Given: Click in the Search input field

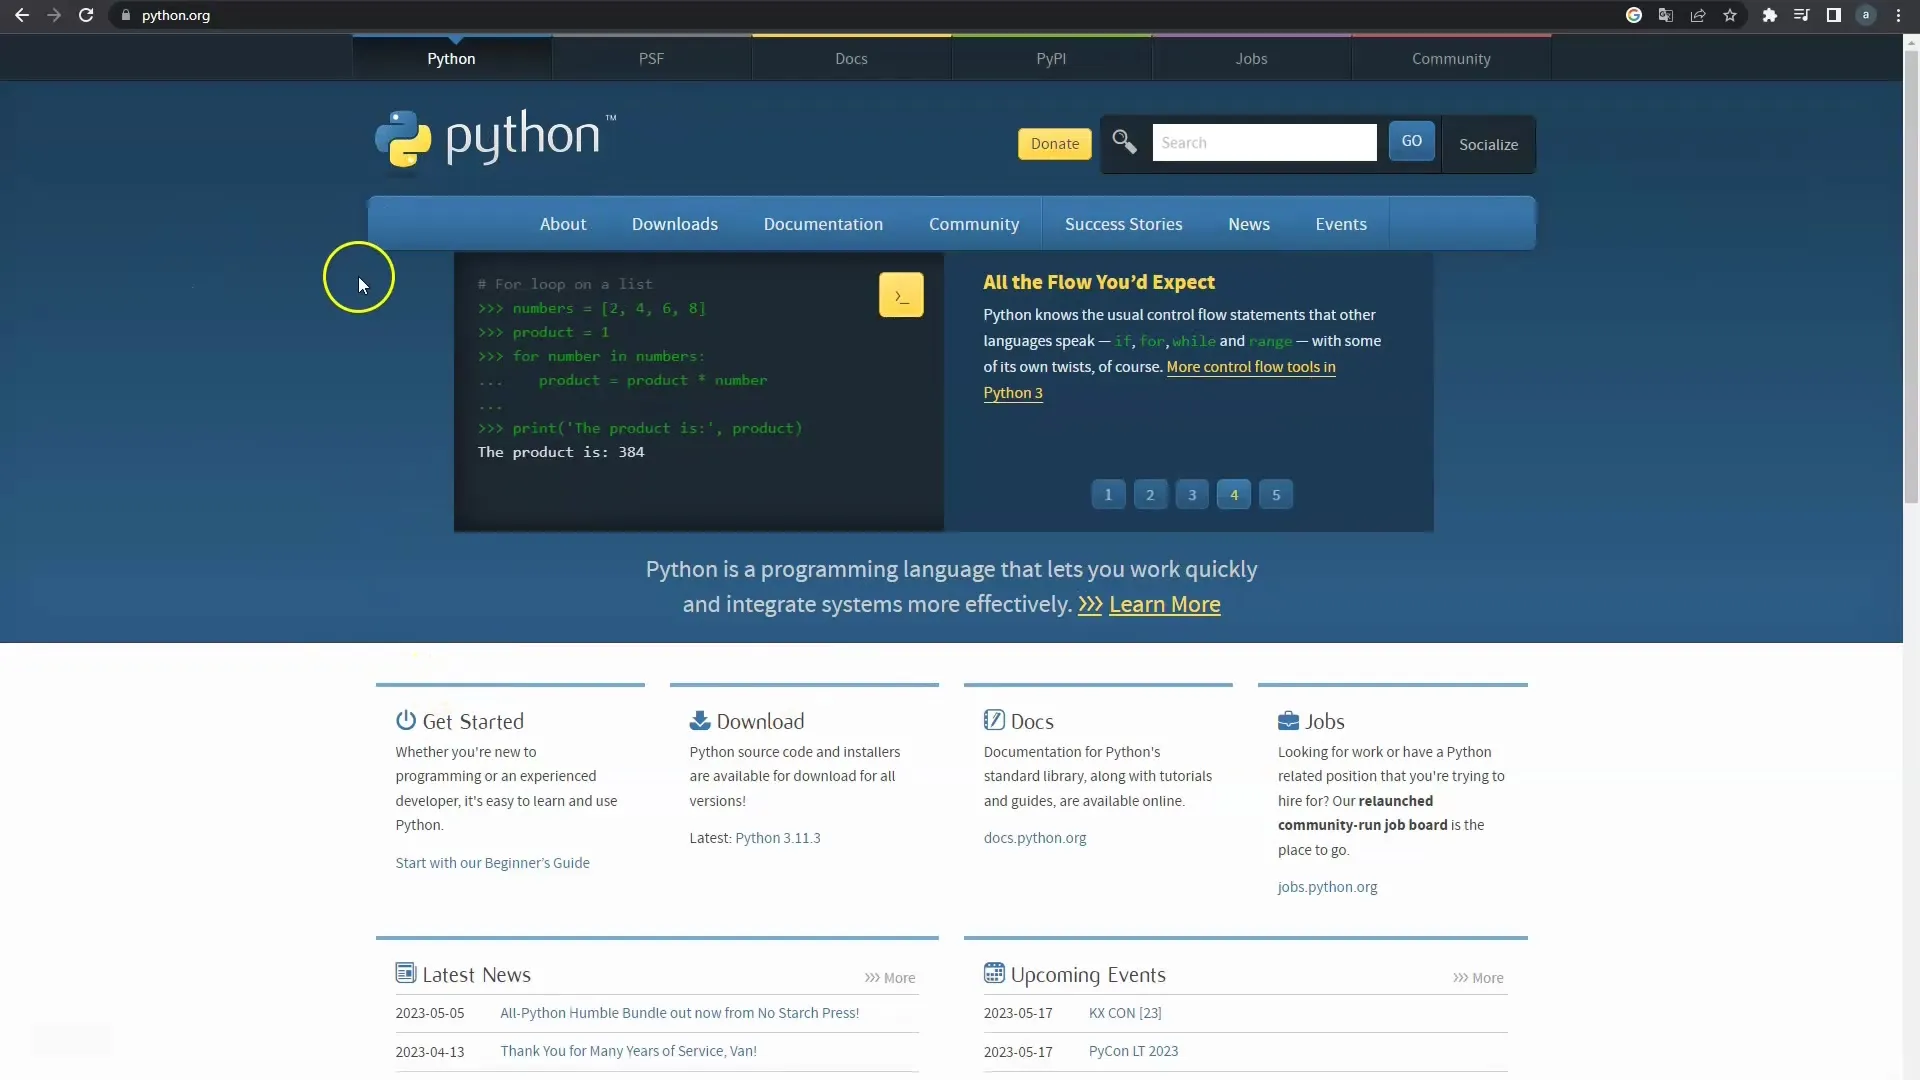Looking at the screenshot, I should click(x=1263, y=142).
